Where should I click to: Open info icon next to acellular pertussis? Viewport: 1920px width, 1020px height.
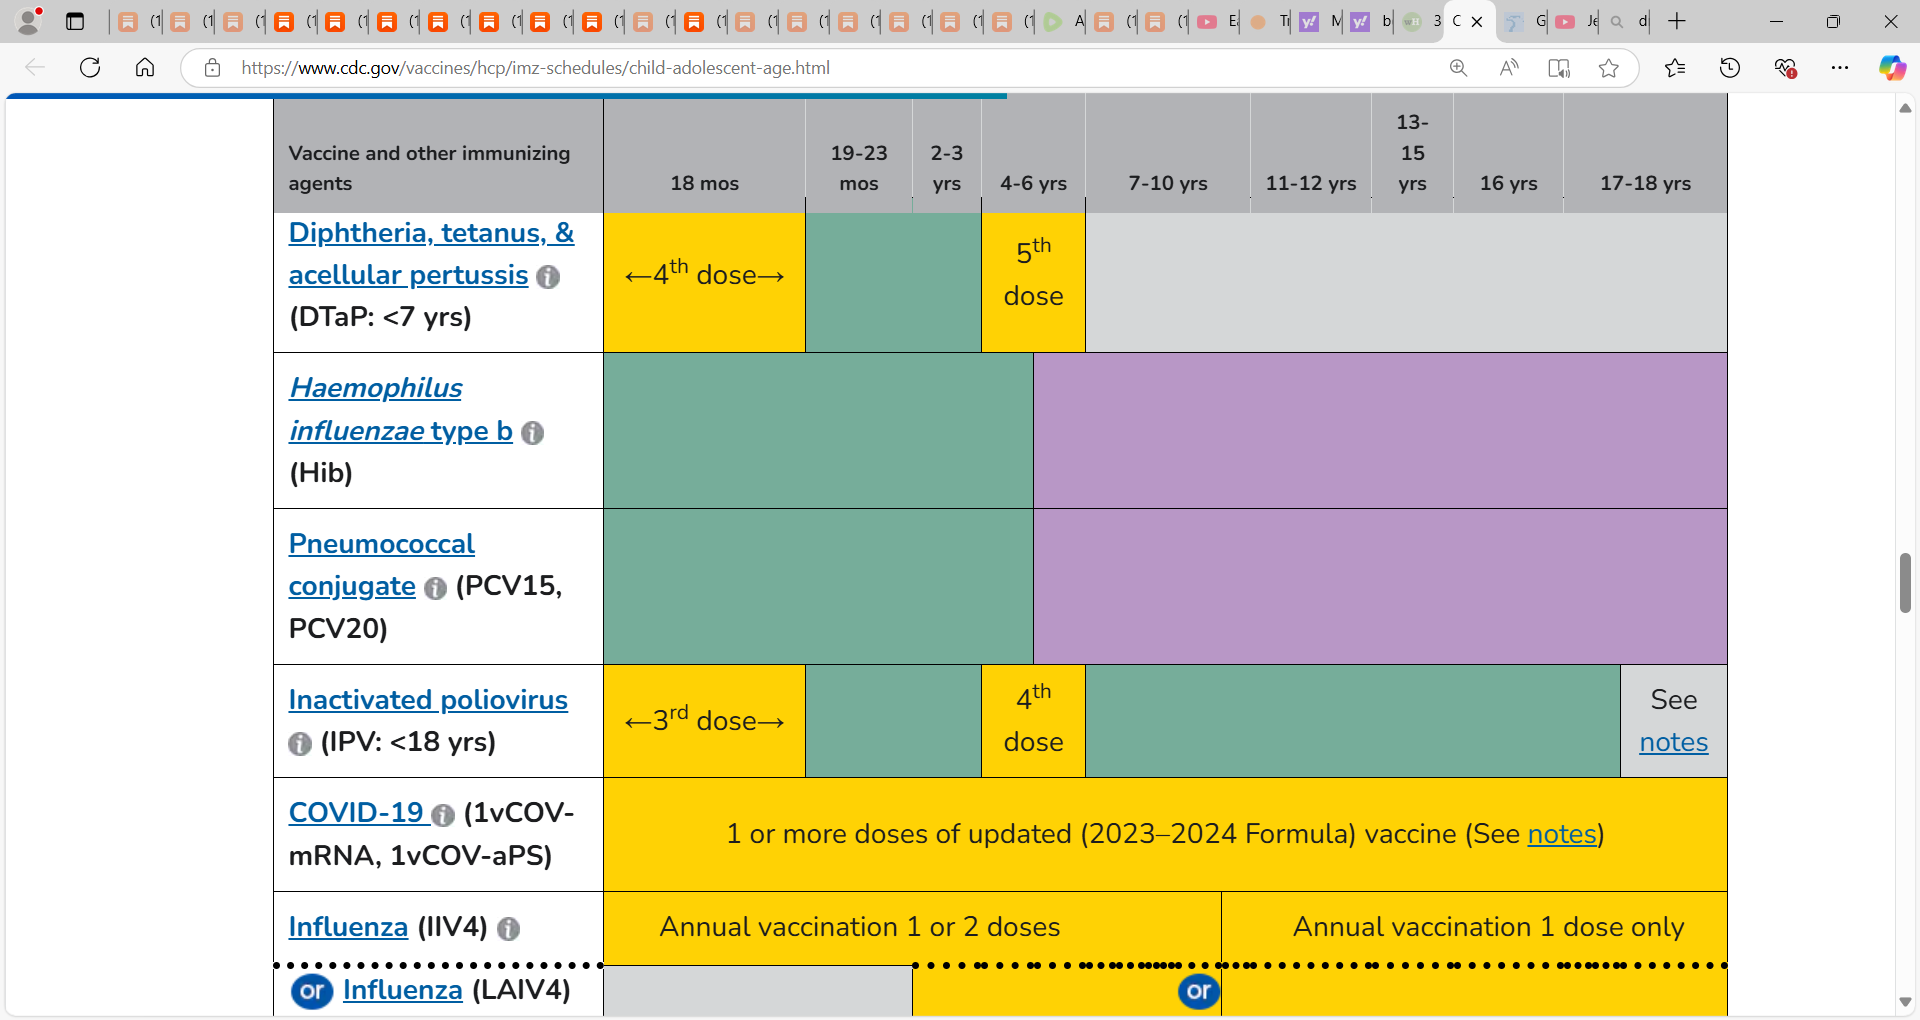point(548,277)
